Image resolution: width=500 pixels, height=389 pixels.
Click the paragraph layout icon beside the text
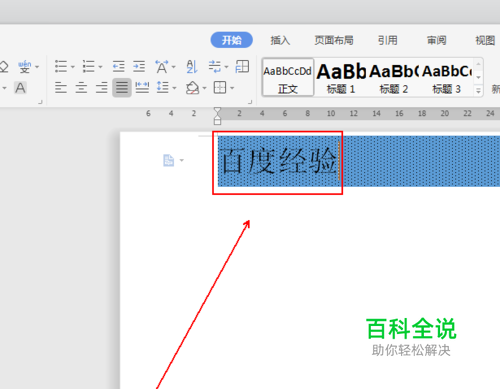click(169, 160)
